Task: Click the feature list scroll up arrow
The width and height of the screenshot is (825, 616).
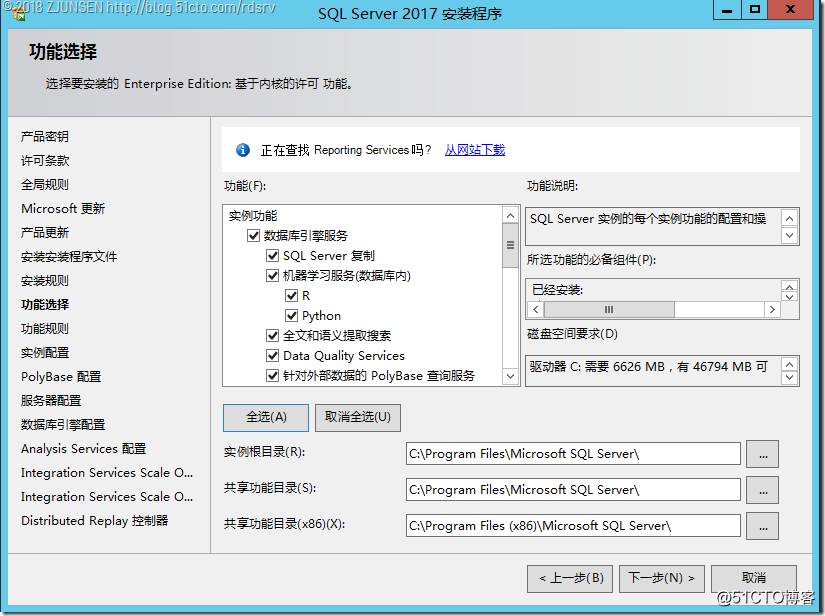Action: point(510,215)
